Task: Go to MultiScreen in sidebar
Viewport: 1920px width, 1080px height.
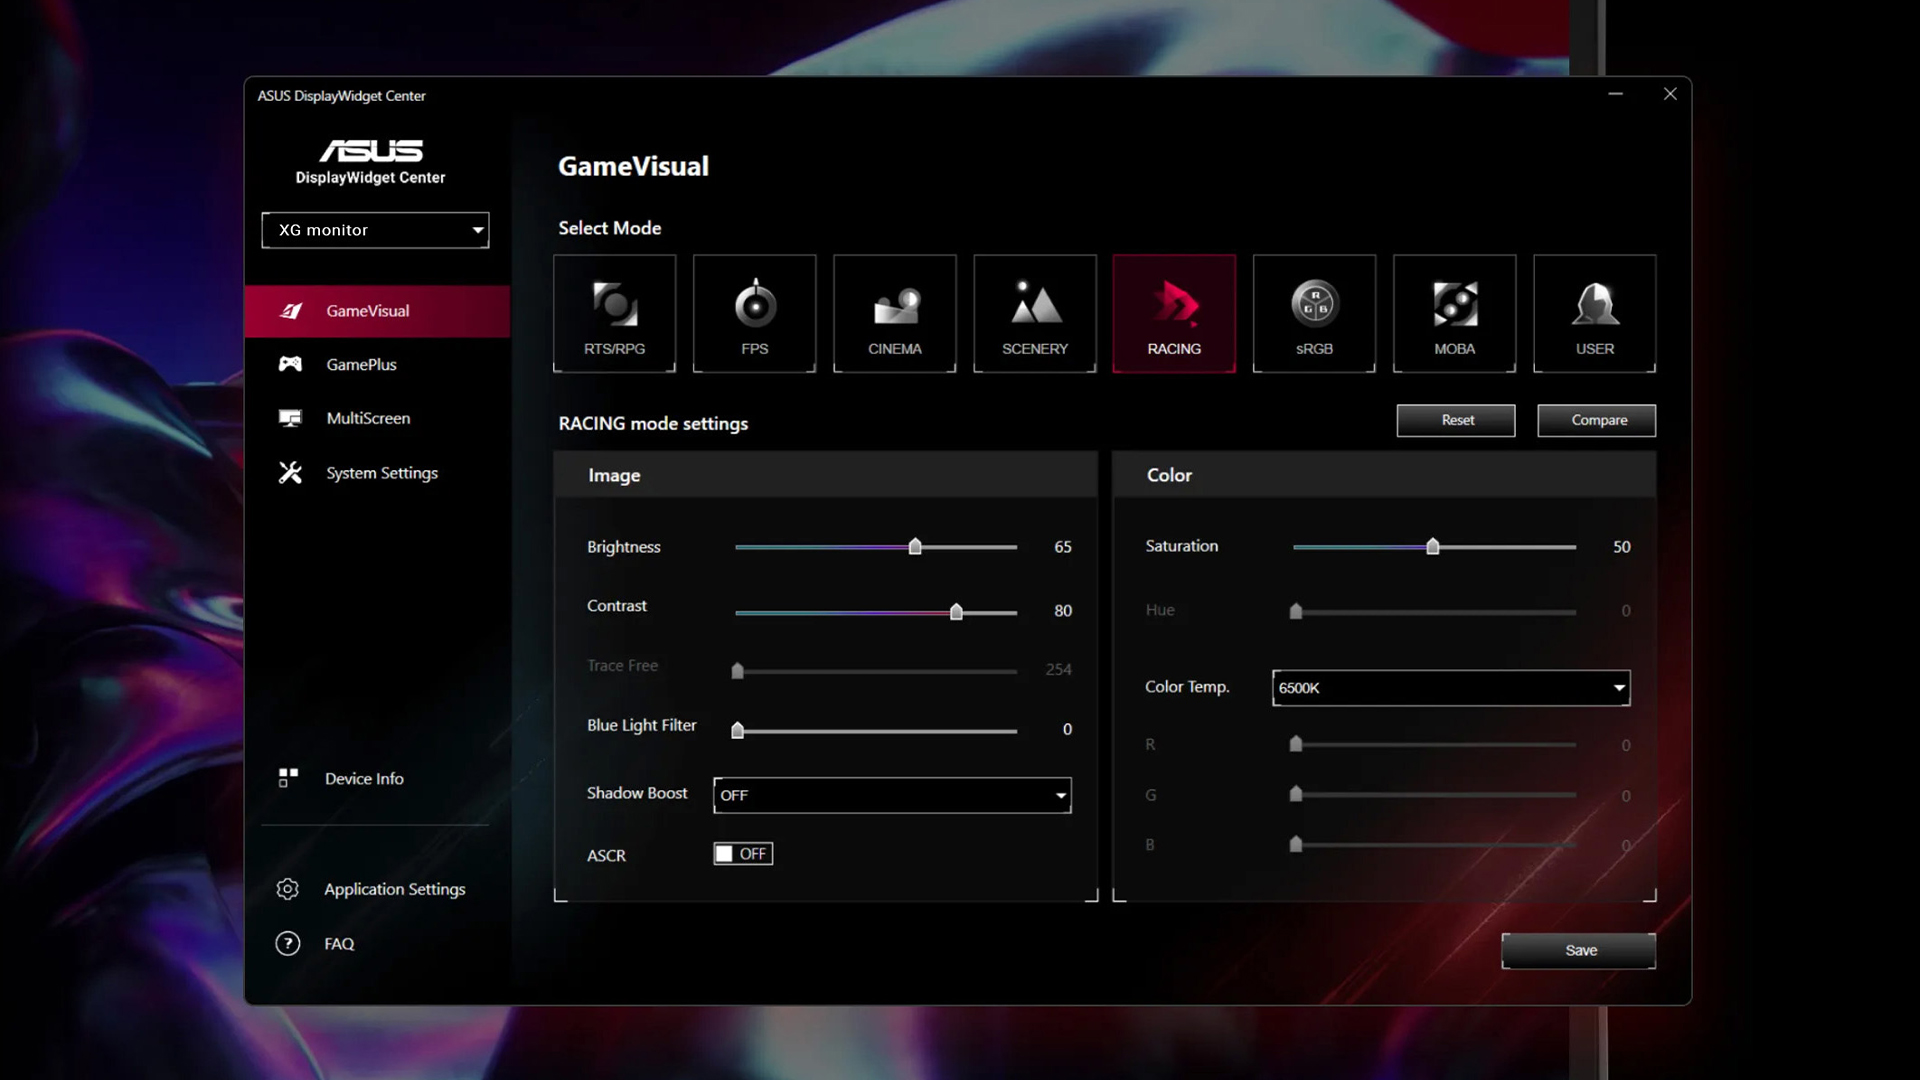Action: tap(367, 418)
